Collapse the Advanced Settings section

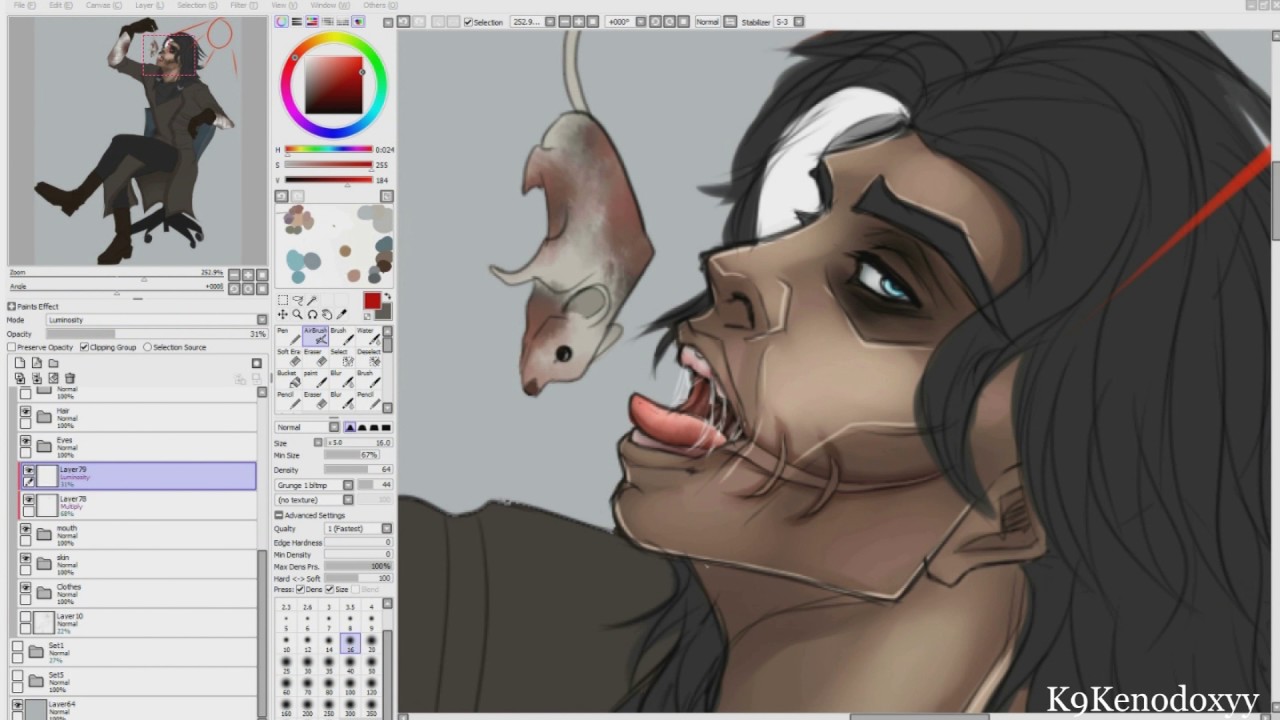point(279,515)
